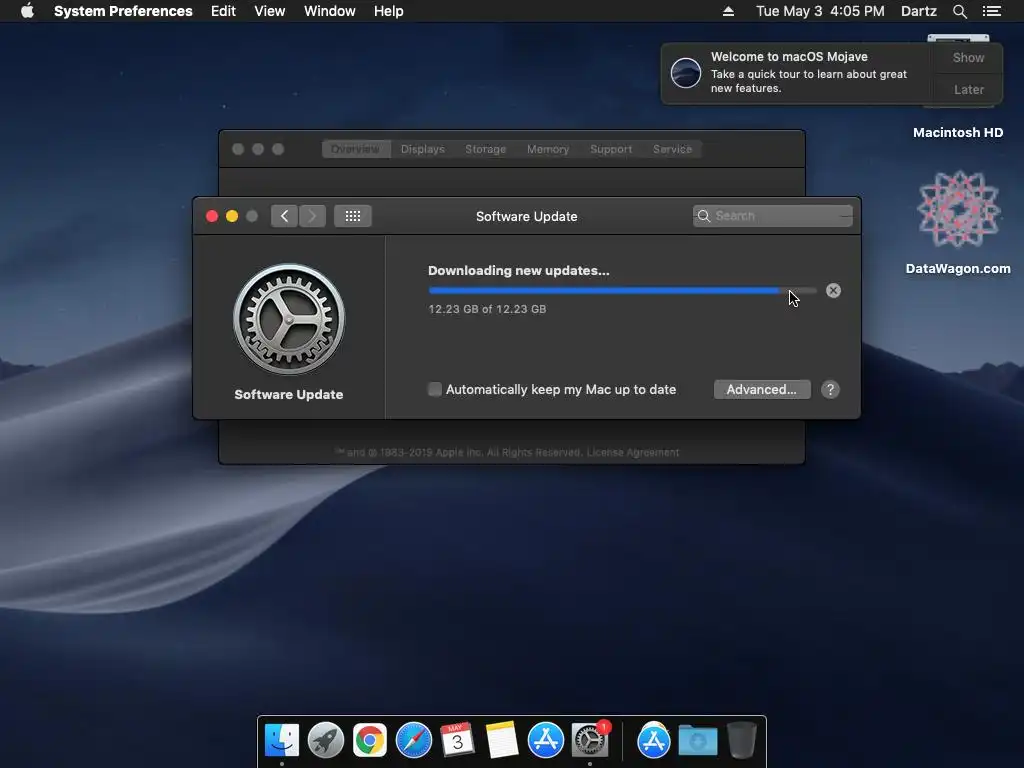Open Spotlight search magnifier icon
Screen dimensions: 1024x768
[x=959, y=11]
